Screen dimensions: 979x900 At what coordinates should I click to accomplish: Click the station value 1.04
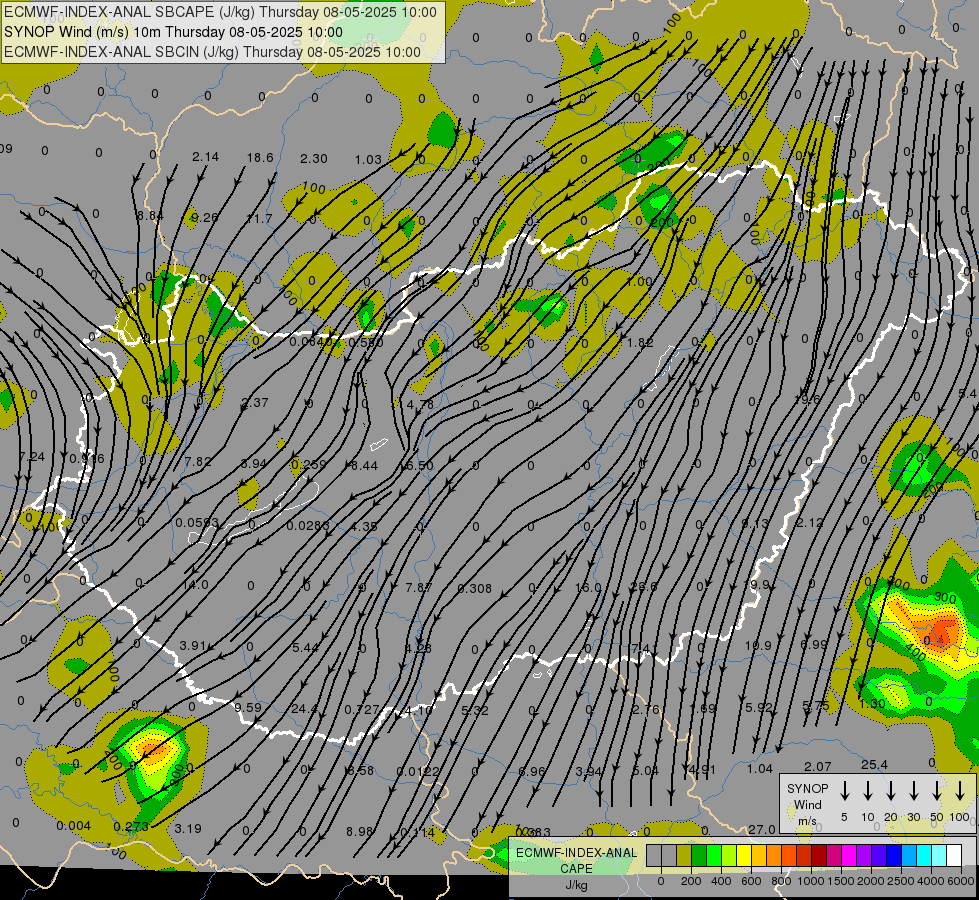click(x=760, y=769)
